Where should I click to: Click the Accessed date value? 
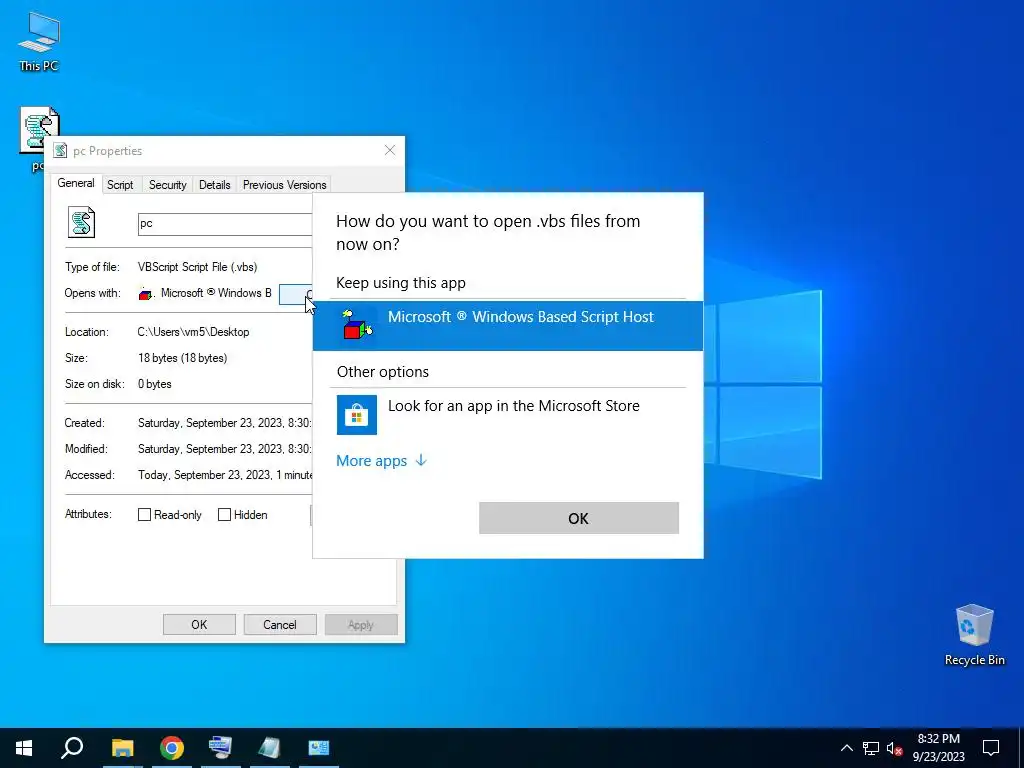(225, 475)
